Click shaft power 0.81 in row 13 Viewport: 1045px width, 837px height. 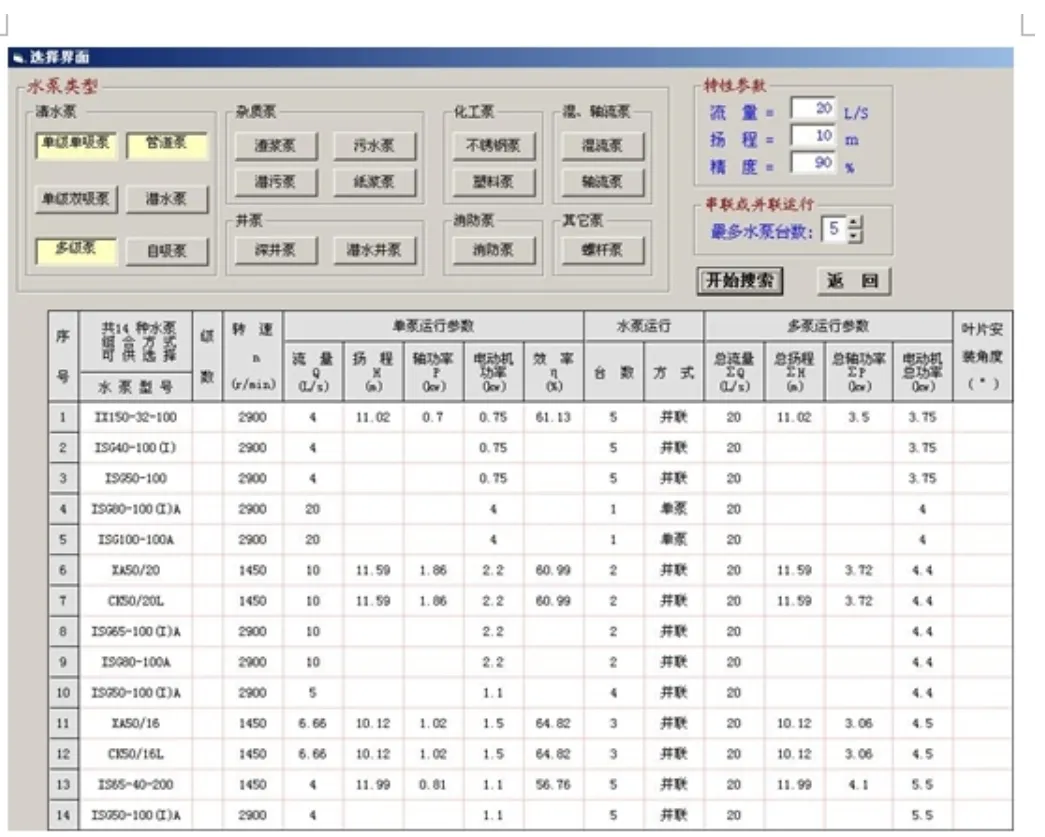click(433, 785)
